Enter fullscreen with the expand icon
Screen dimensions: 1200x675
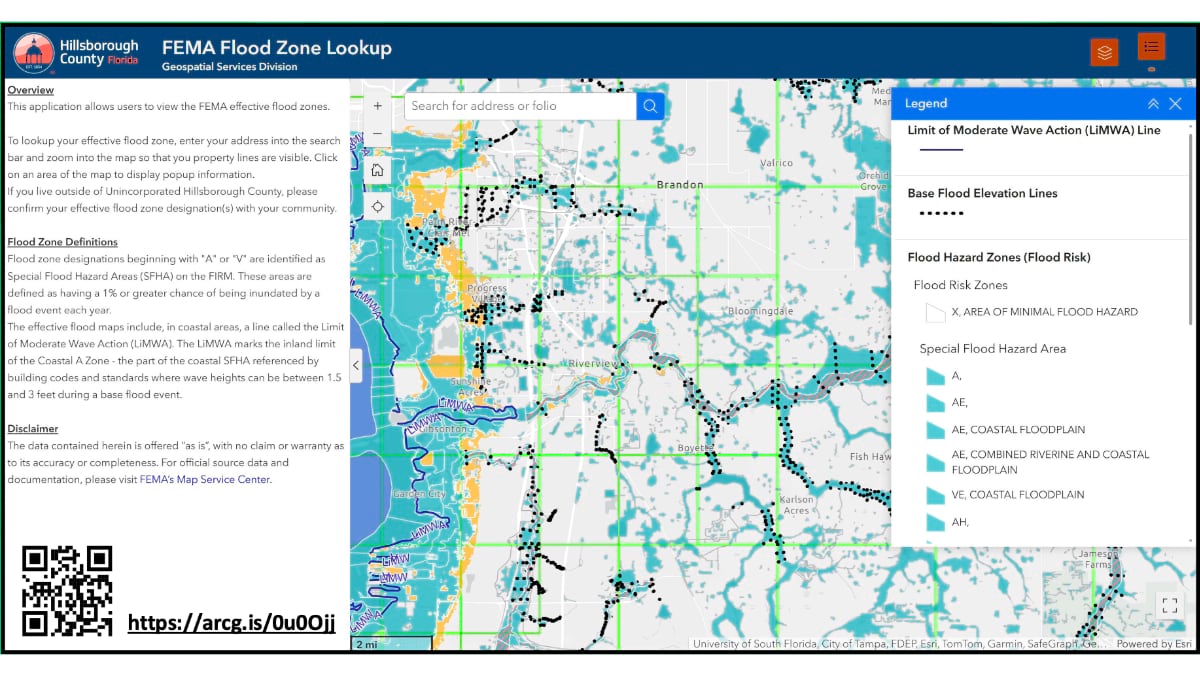[x=1170, y=604]
